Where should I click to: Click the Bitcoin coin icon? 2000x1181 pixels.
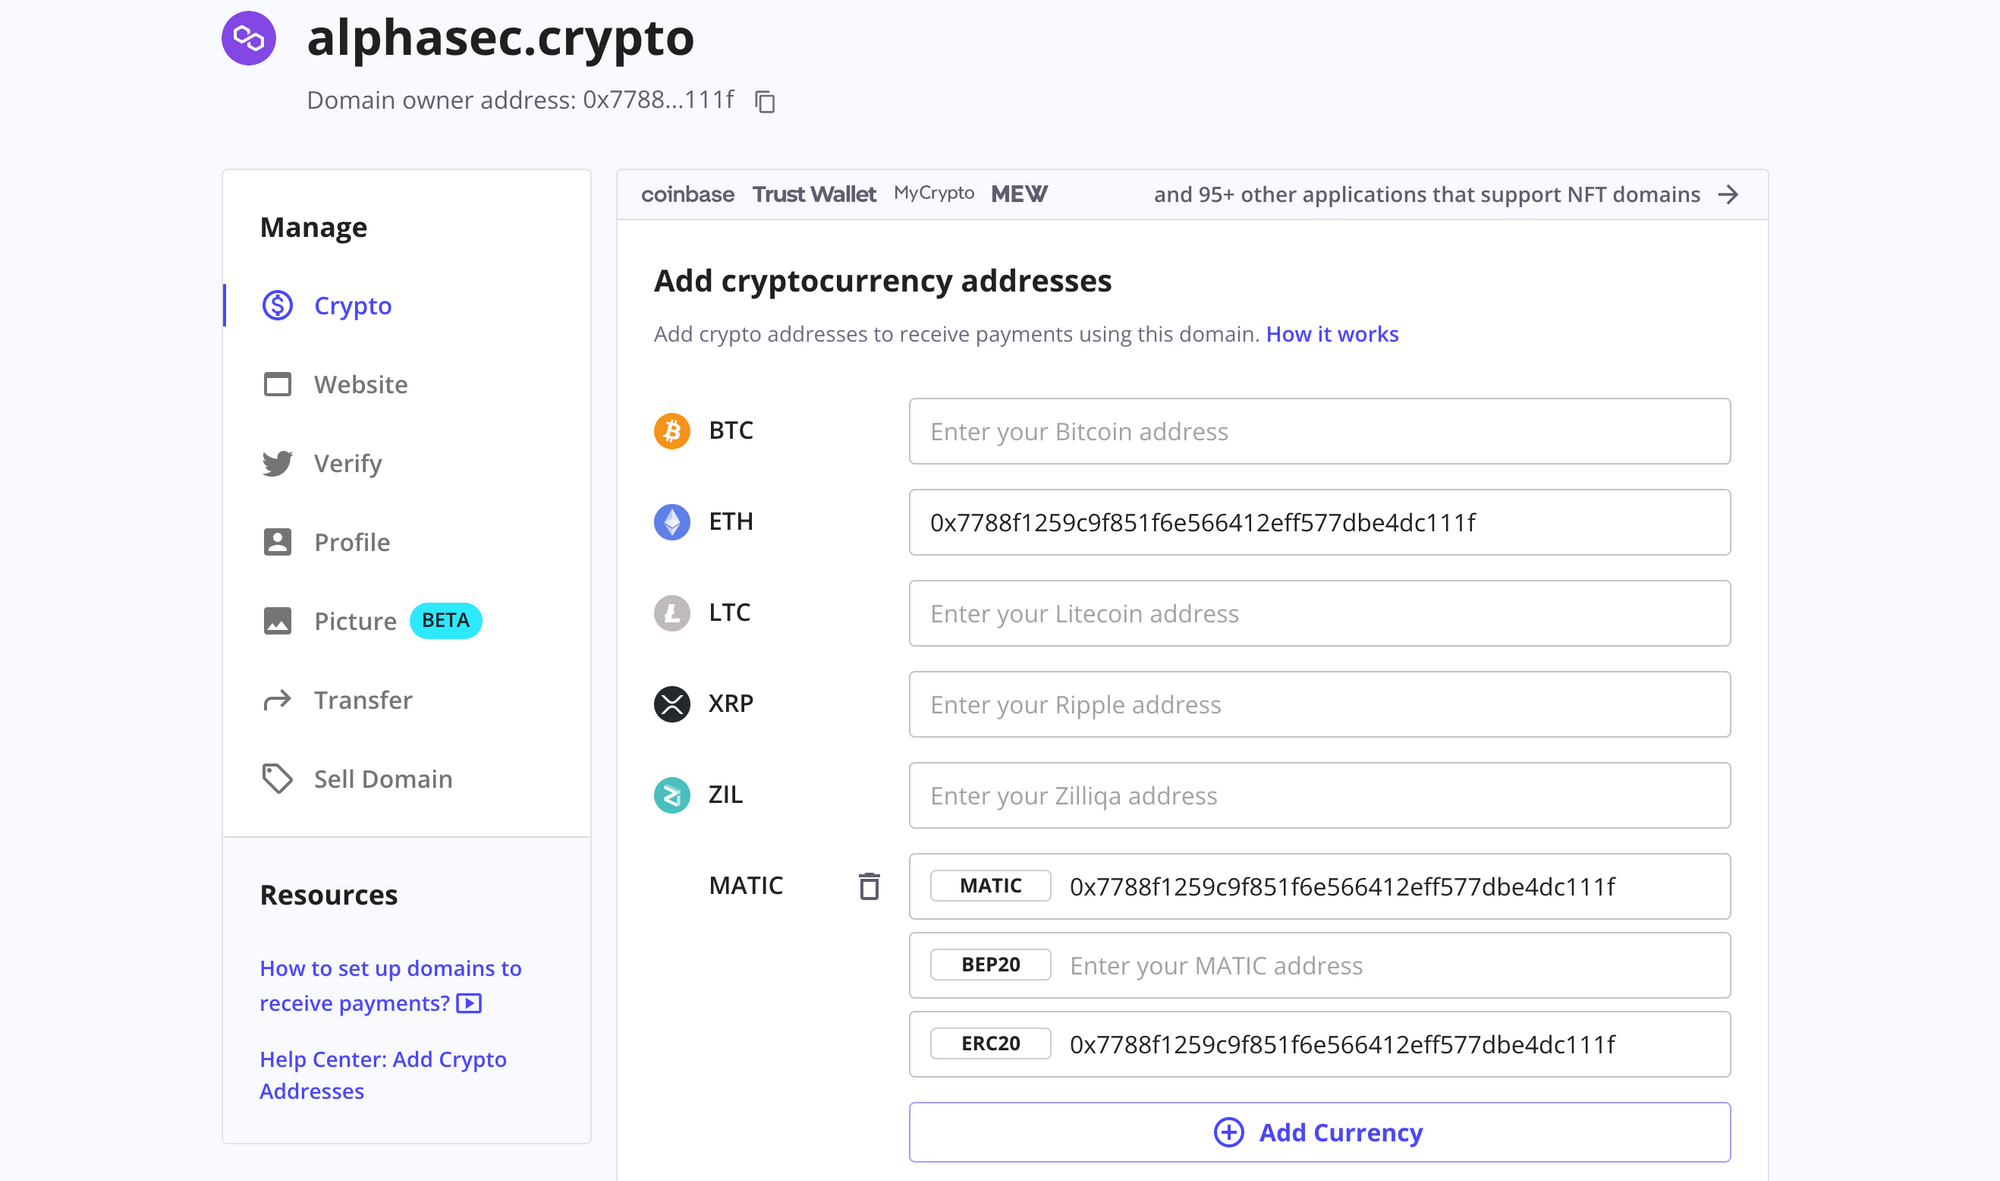click(672, 431)
